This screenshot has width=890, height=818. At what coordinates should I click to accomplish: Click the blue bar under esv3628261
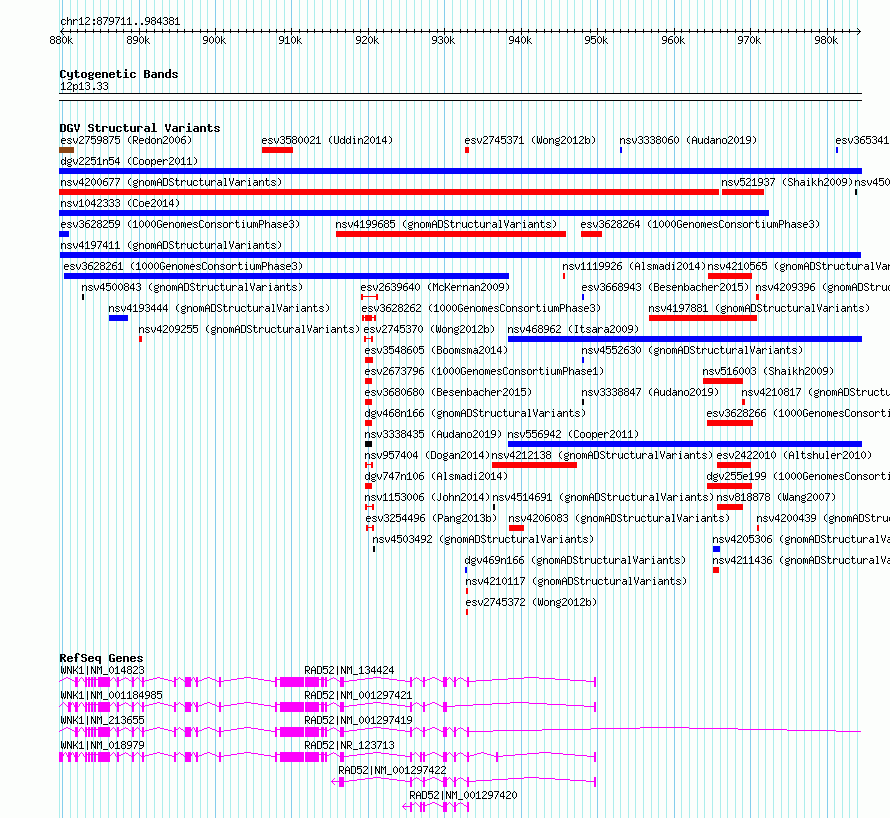click(286, 276)
